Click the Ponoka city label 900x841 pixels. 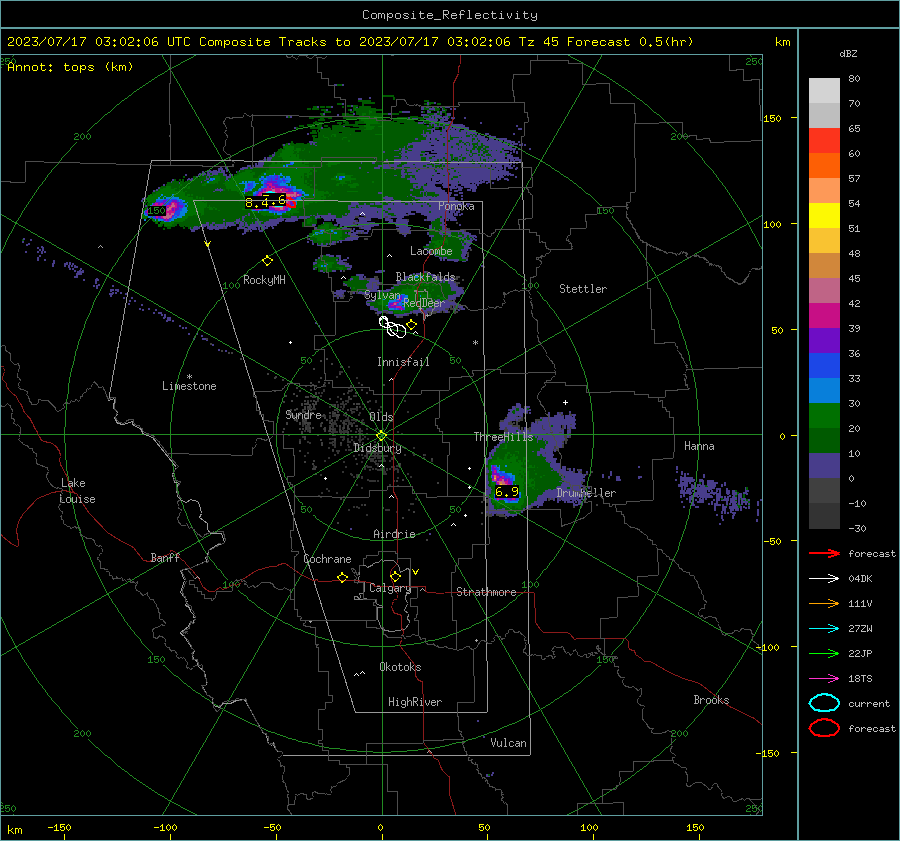(456, 206)
